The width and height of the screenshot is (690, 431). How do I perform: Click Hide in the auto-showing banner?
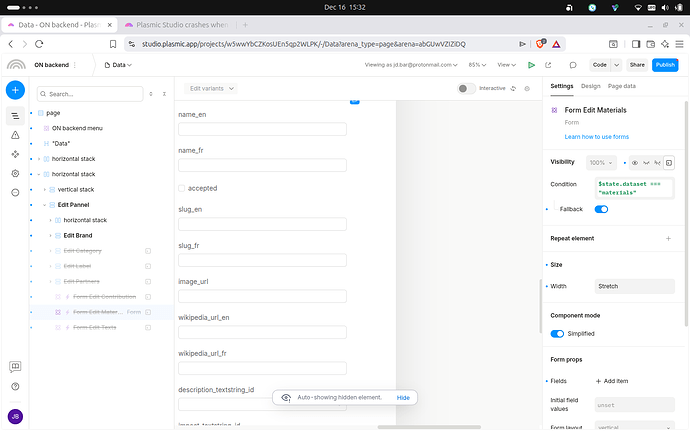point(403,398)
